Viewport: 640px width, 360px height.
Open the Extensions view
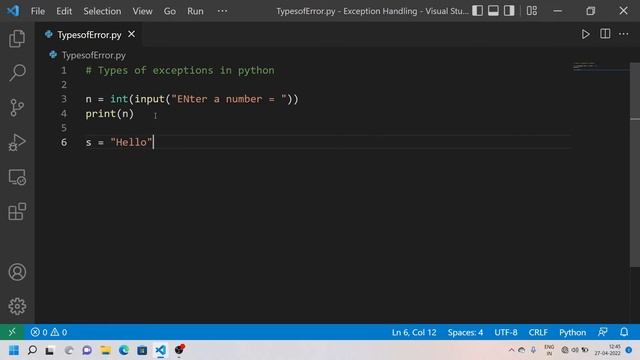pos(17,212)
